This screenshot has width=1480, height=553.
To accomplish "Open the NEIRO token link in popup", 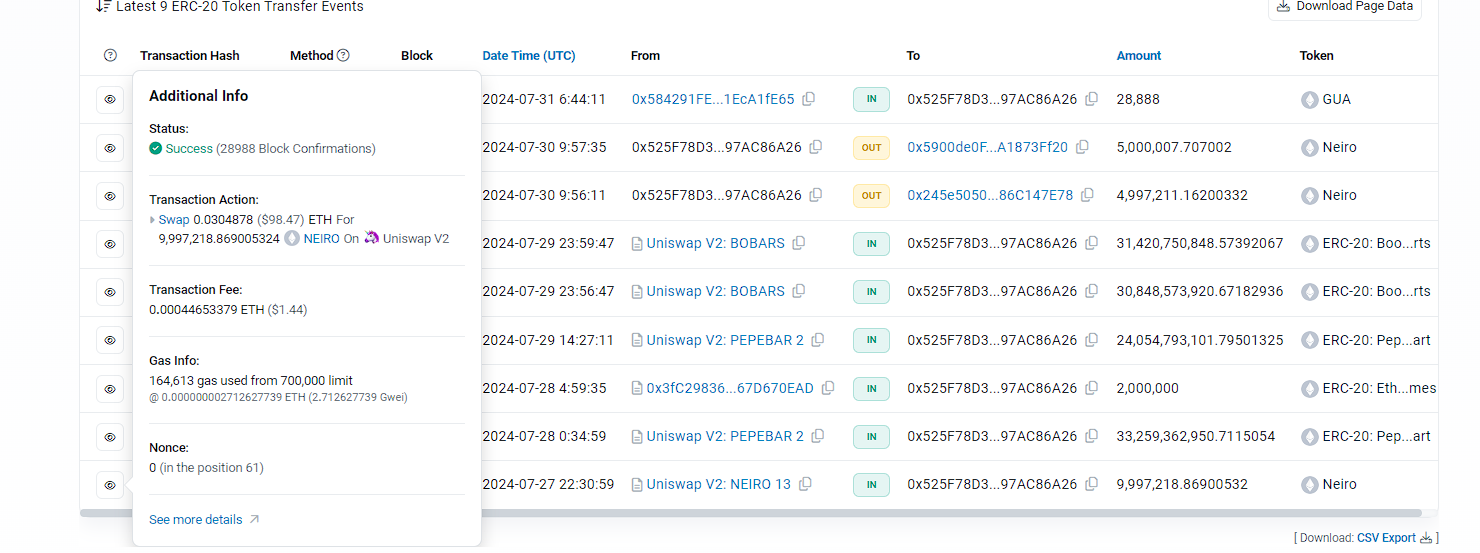I will pyautogui.click(x=321, y=239).
